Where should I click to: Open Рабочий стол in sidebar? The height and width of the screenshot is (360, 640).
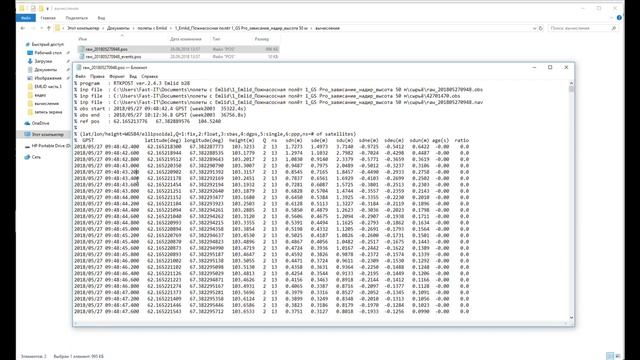[x=45, y=53]
